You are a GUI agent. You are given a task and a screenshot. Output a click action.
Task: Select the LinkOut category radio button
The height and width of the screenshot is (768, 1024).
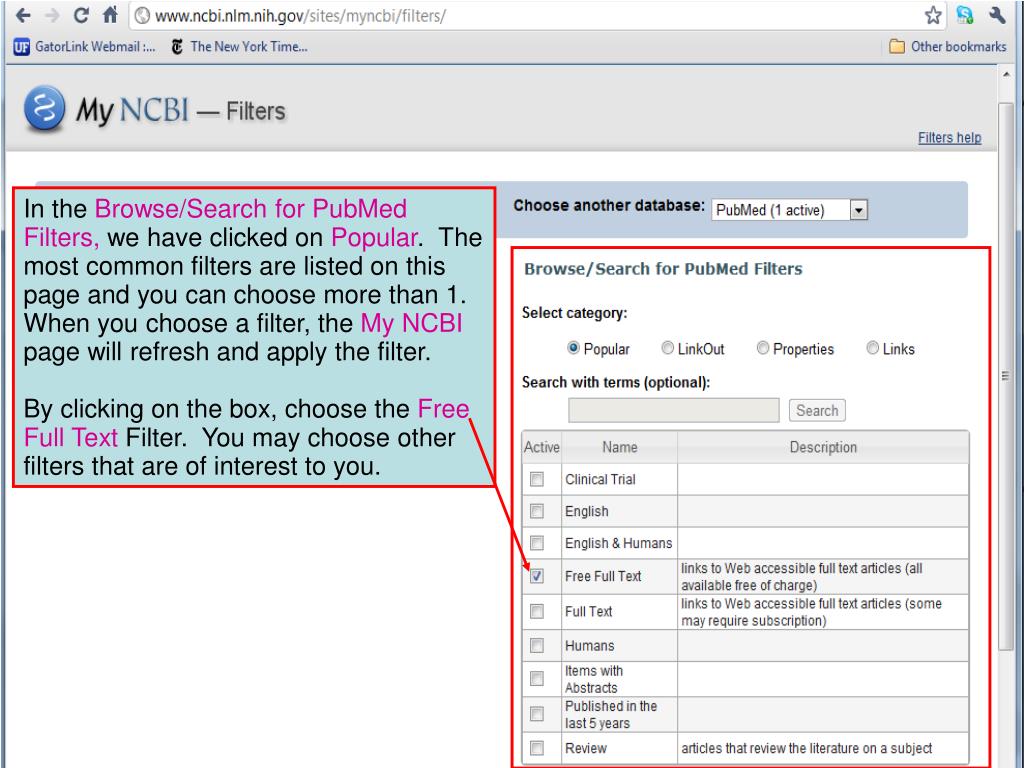[x=667, y=348]
